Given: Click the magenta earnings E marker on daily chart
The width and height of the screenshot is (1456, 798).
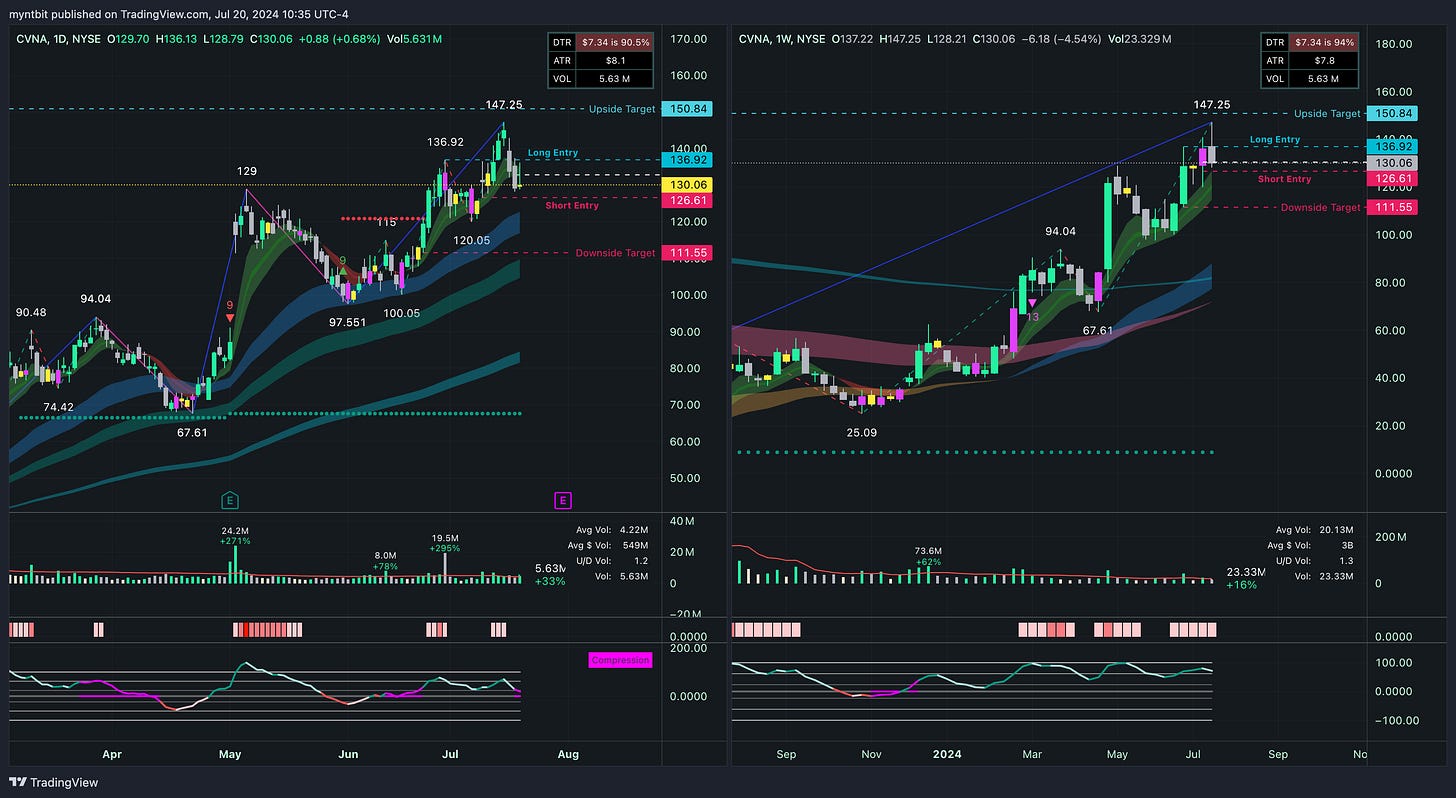Looking at the screenshot, I should coord(563,500).
